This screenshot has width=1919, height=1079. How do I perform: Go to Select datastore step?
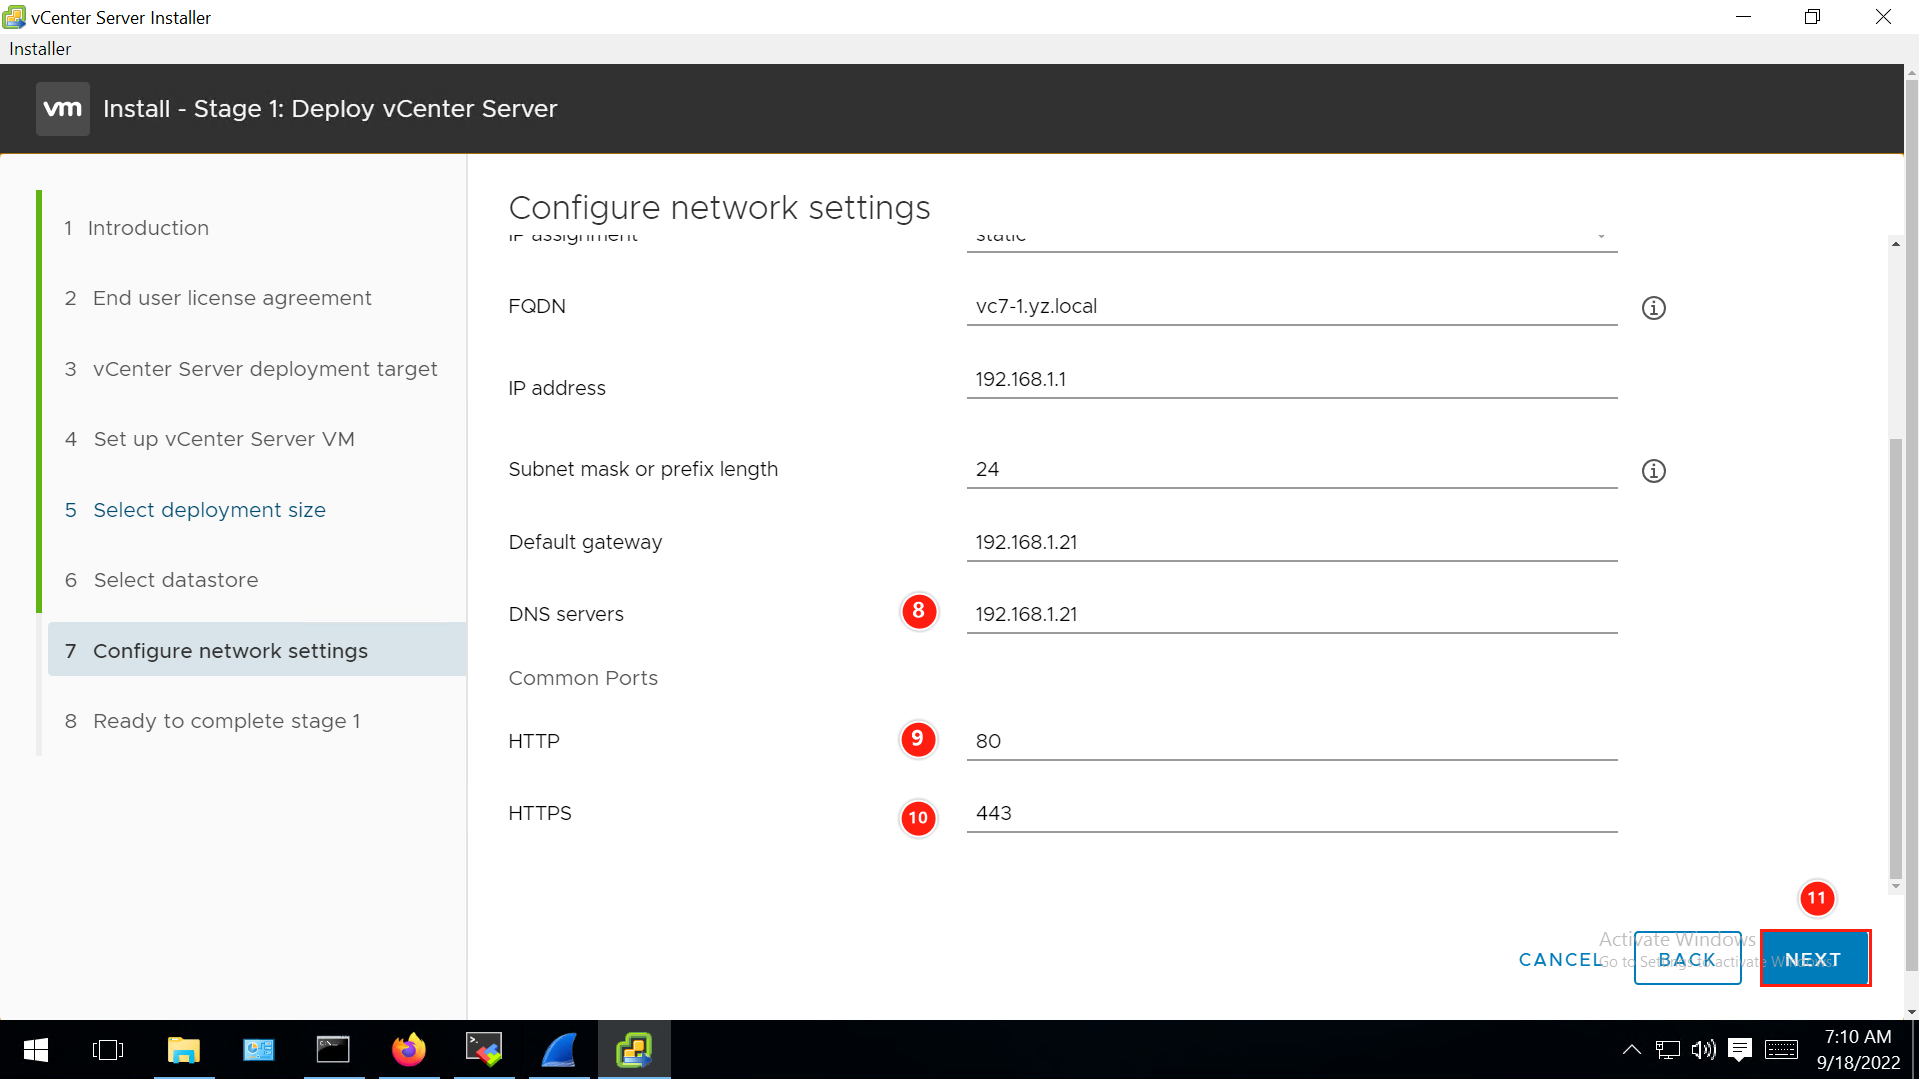pos(162,580)
